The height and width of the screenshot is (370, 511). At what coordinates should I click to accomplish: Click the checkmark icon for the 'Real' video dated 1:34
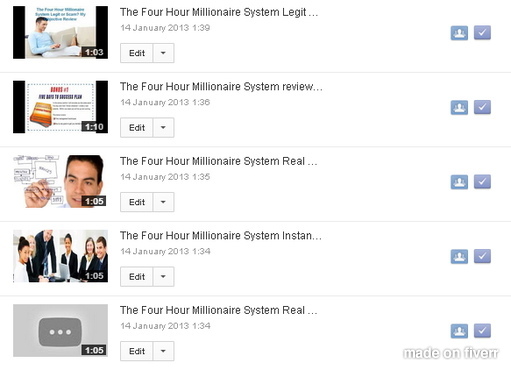tap(482, 331)
